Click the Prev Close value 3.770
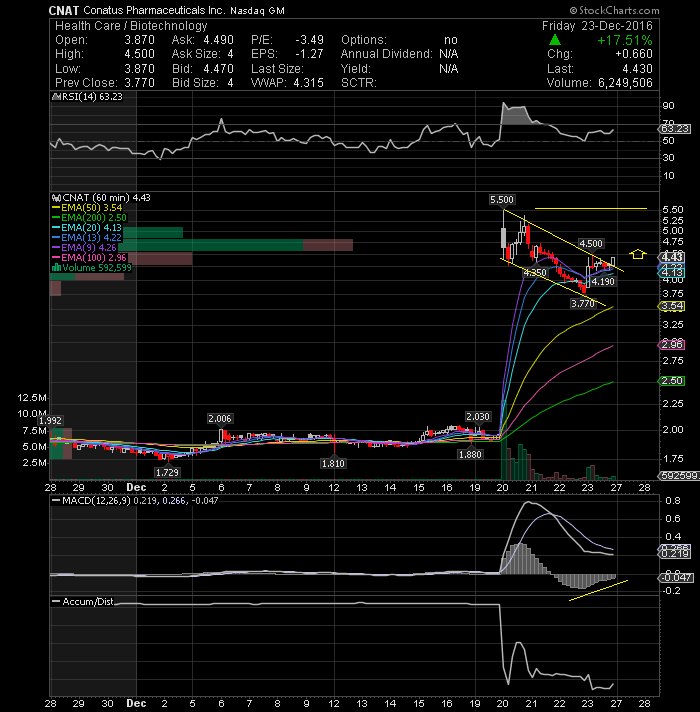700x712 pixels. pos(139,83)
